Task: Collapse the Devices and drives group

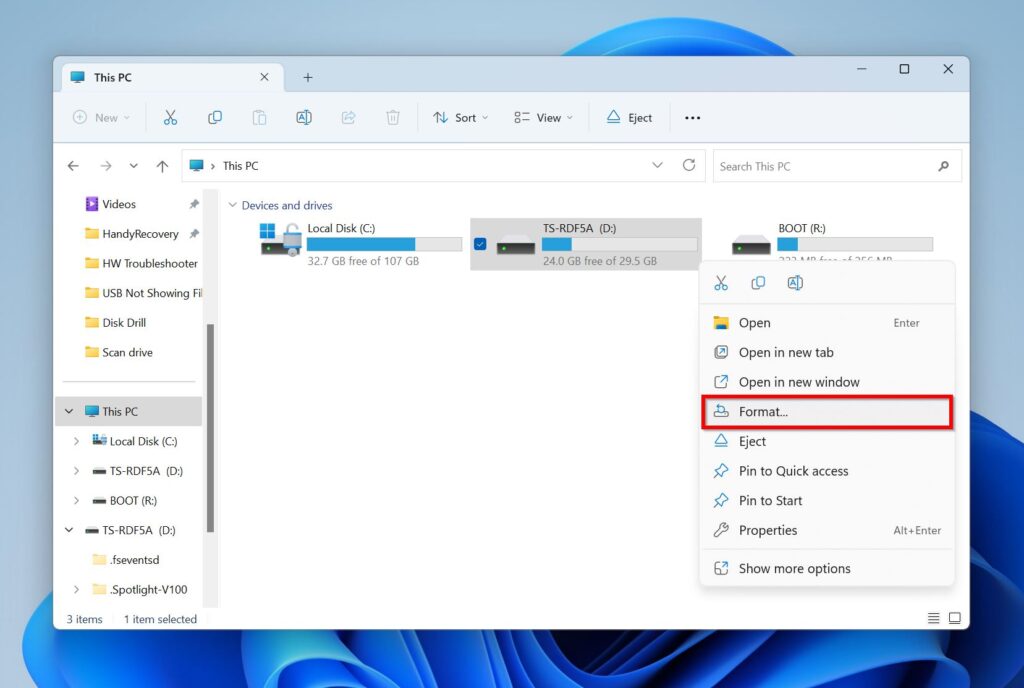Action: 233,206
